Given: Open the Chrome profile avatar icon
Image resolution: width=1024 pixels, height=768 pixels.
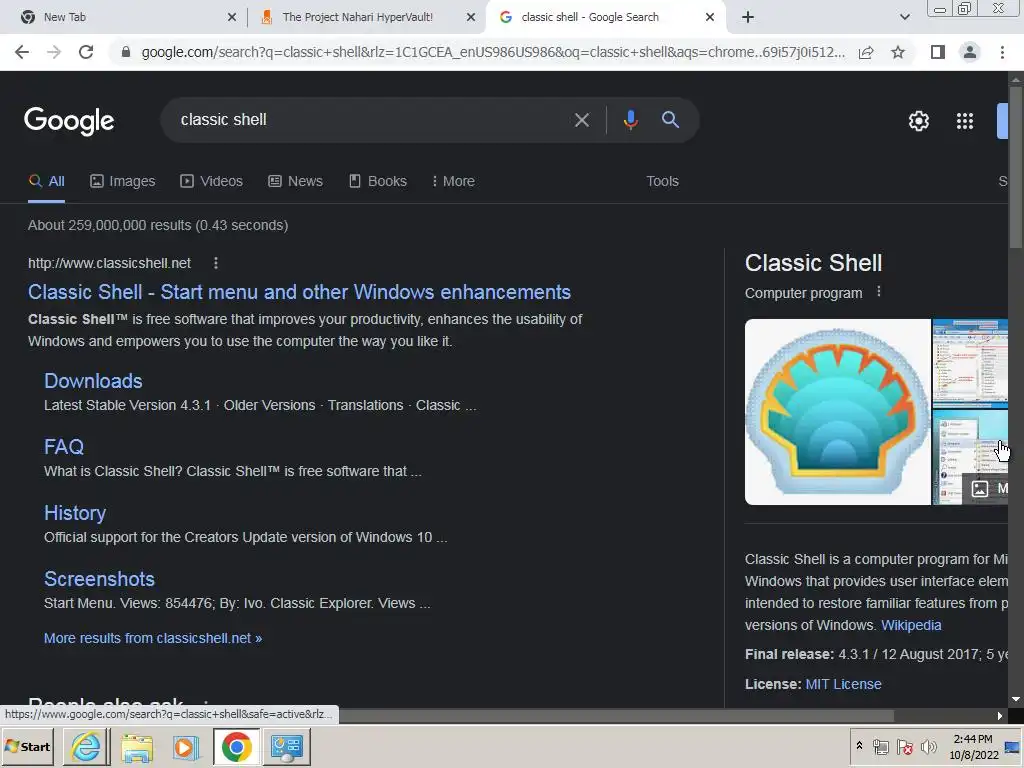Looking at the screenshot, I should (x=970, y=52).
